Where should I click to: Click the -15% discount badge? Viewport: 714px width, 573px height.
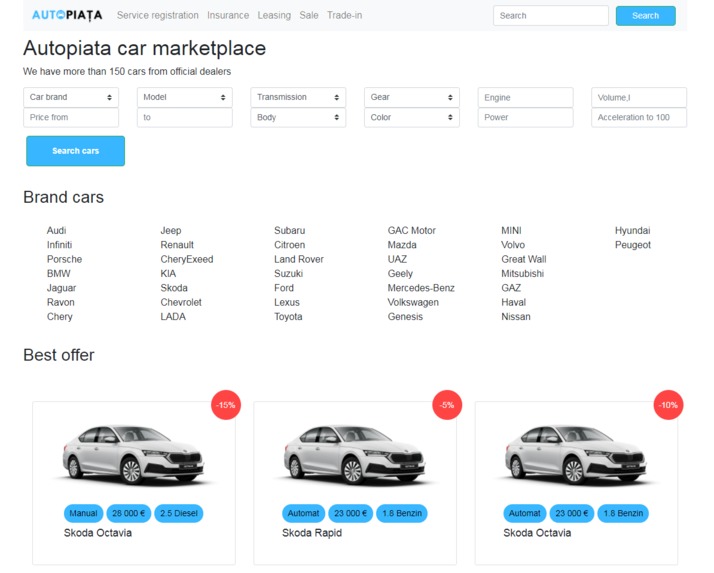click(x=226, y=405)
